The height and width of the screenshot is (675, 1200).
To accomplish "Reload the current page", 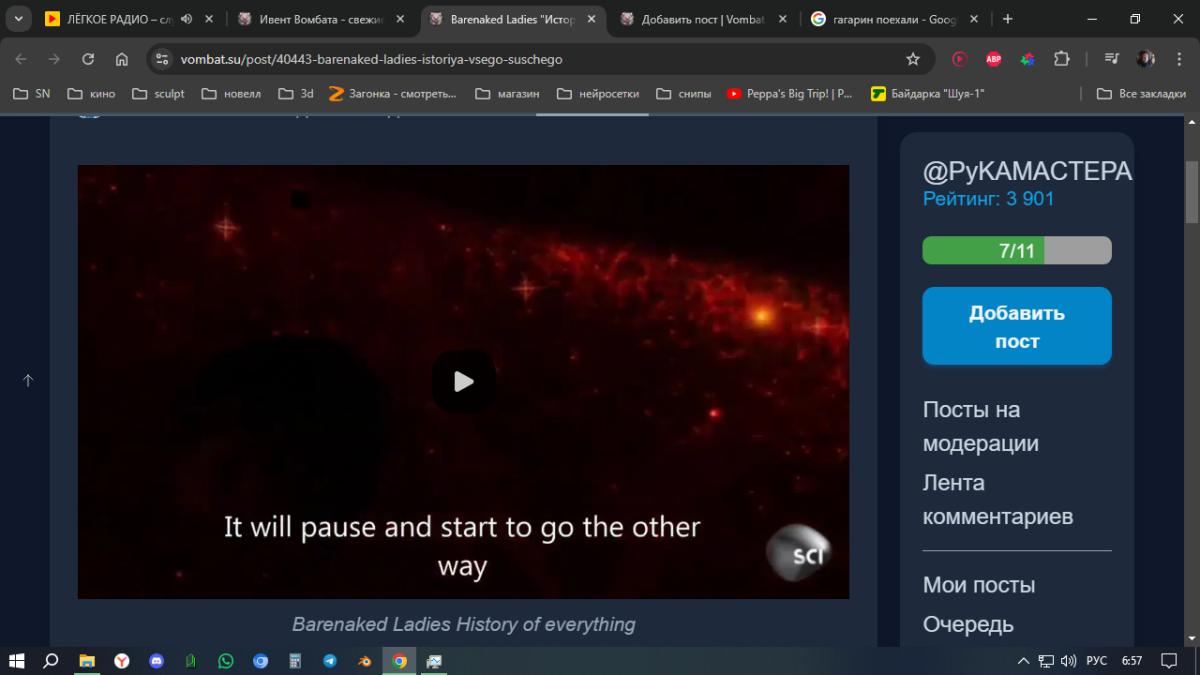I will tap(88, 59).
